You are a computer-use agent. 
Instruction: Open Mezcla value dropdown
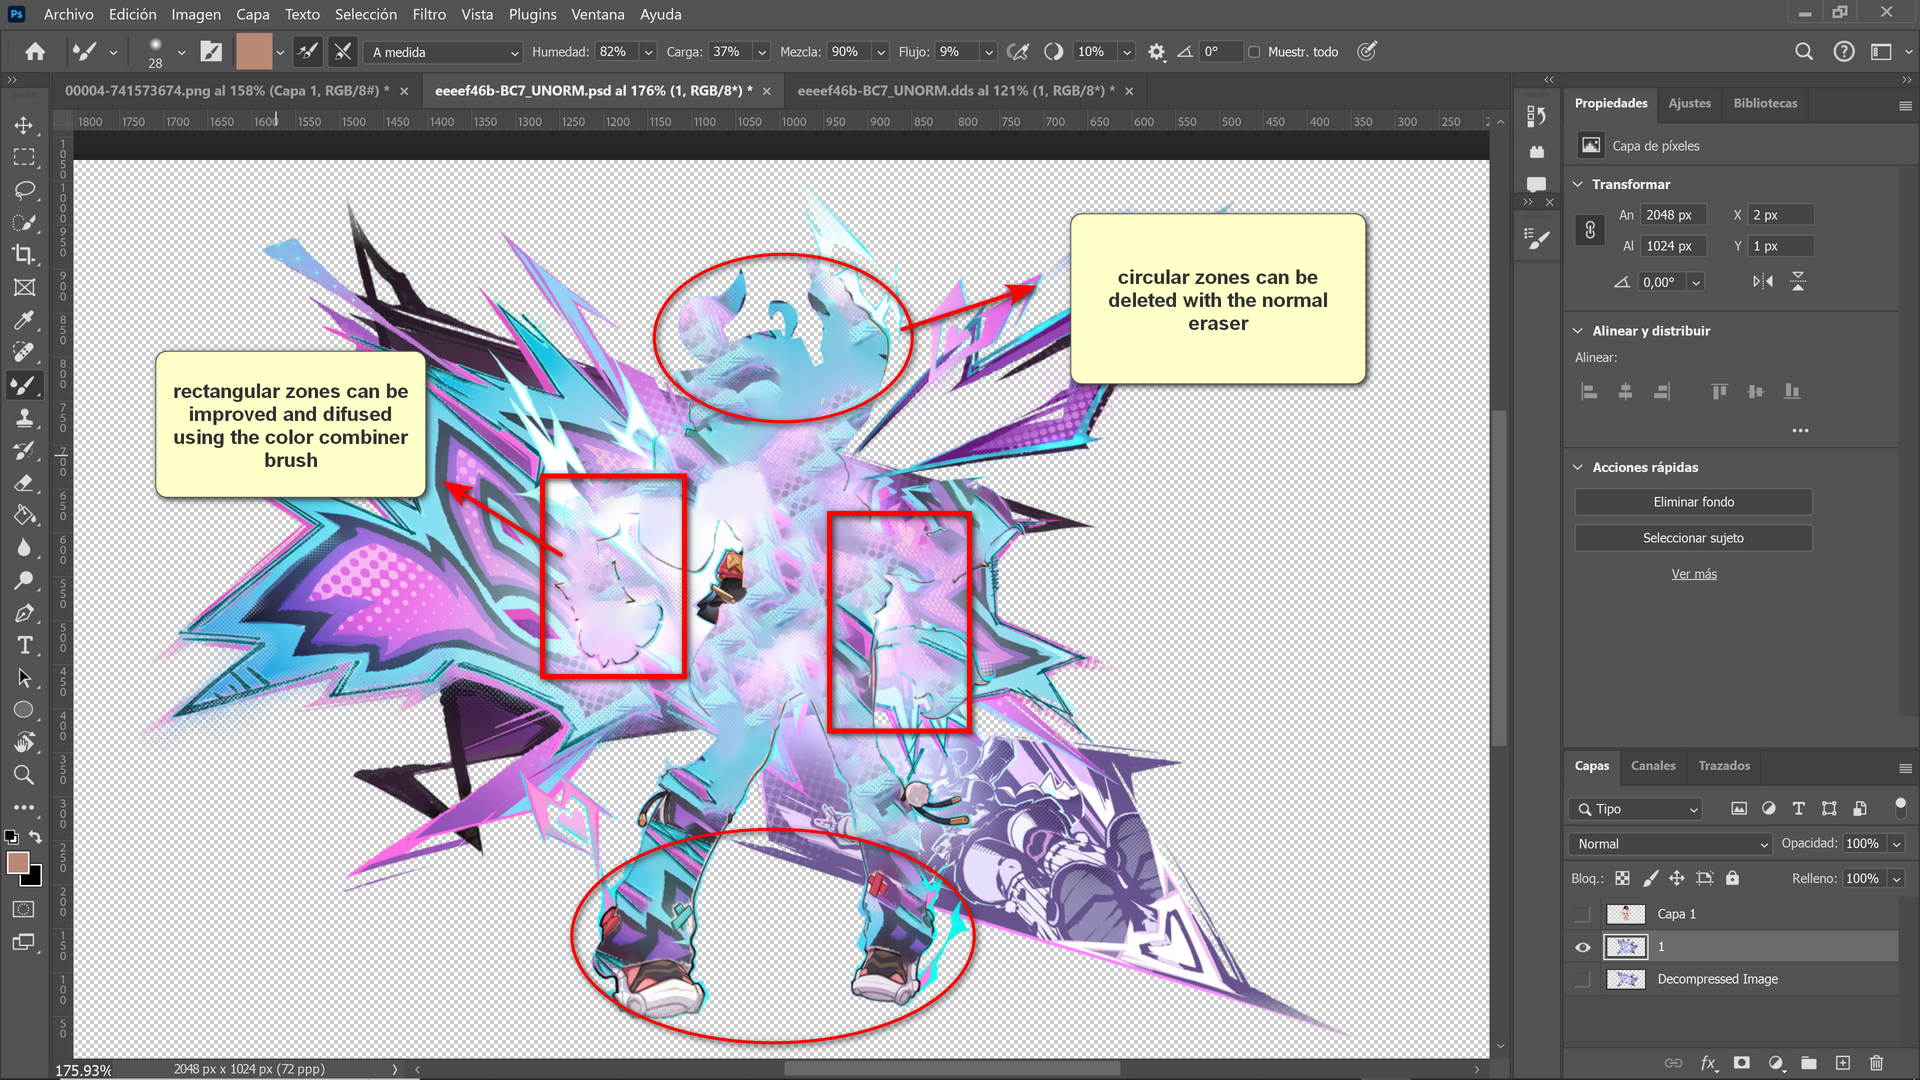pyautogui.click(x=881, y=52)
